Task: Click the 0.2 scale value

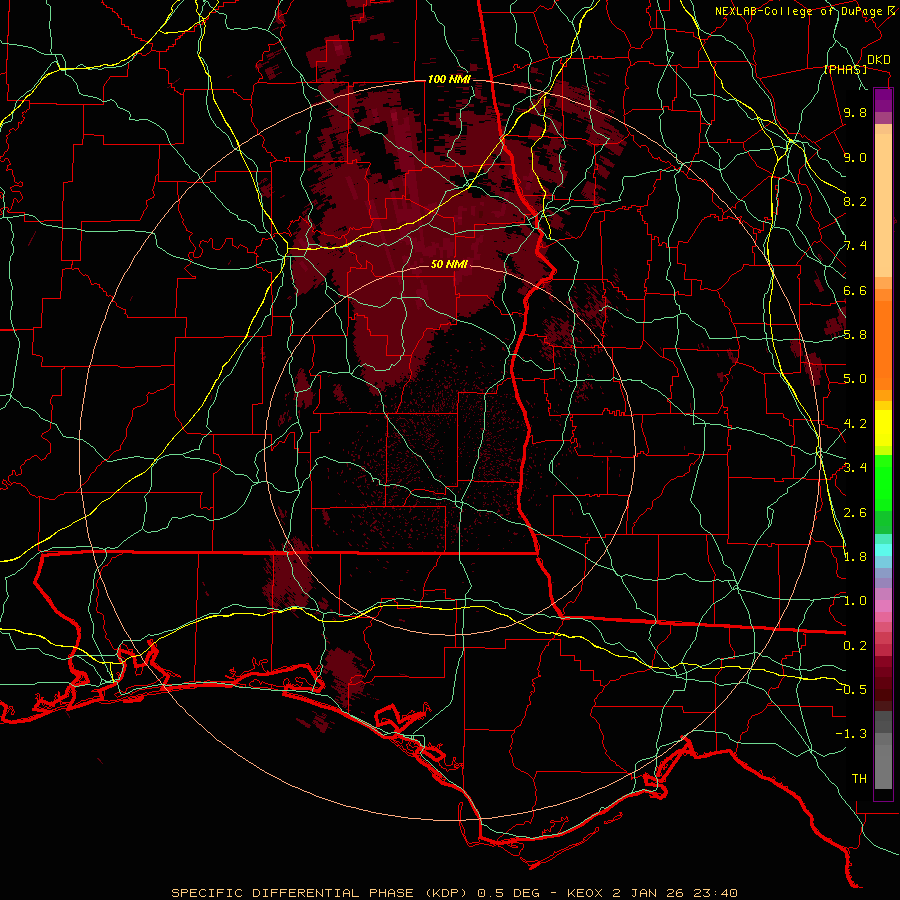Action: 855,646
